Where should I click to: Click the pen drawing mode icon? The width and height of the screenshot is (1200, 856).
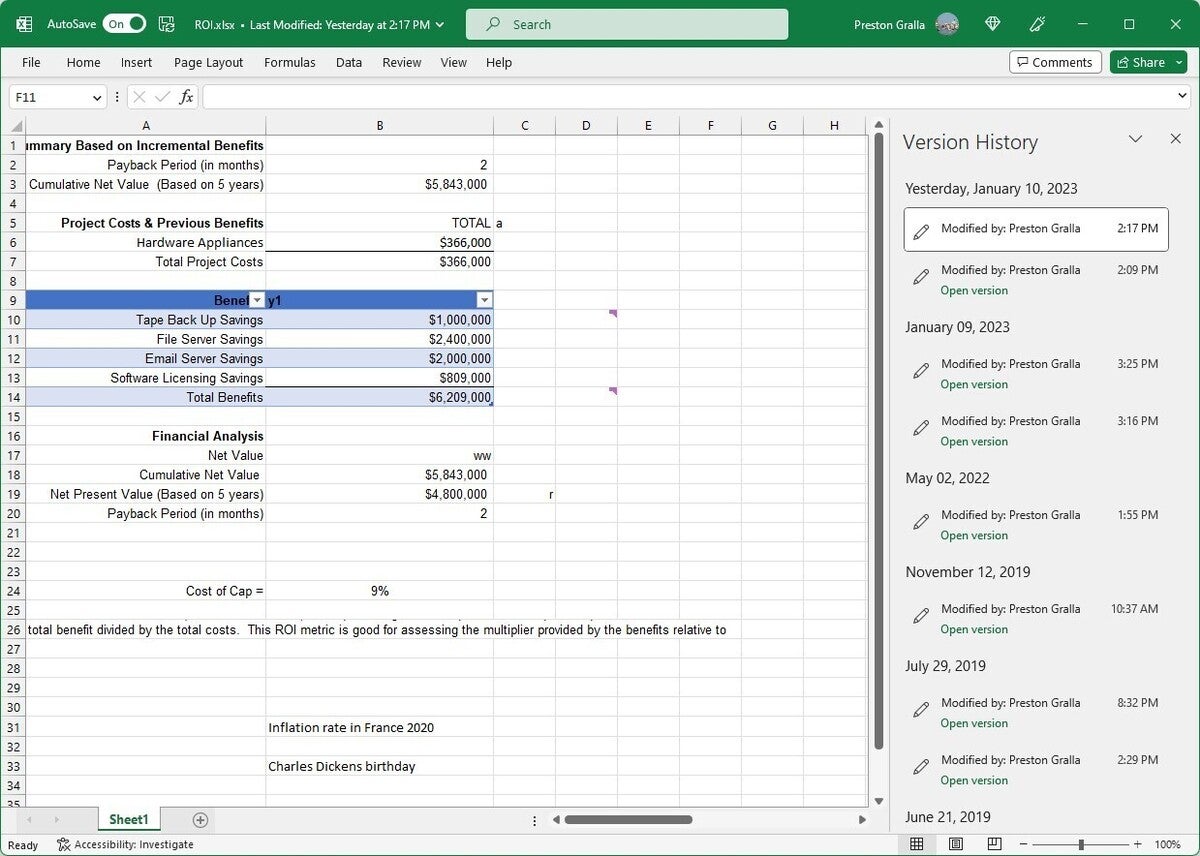1038,24
